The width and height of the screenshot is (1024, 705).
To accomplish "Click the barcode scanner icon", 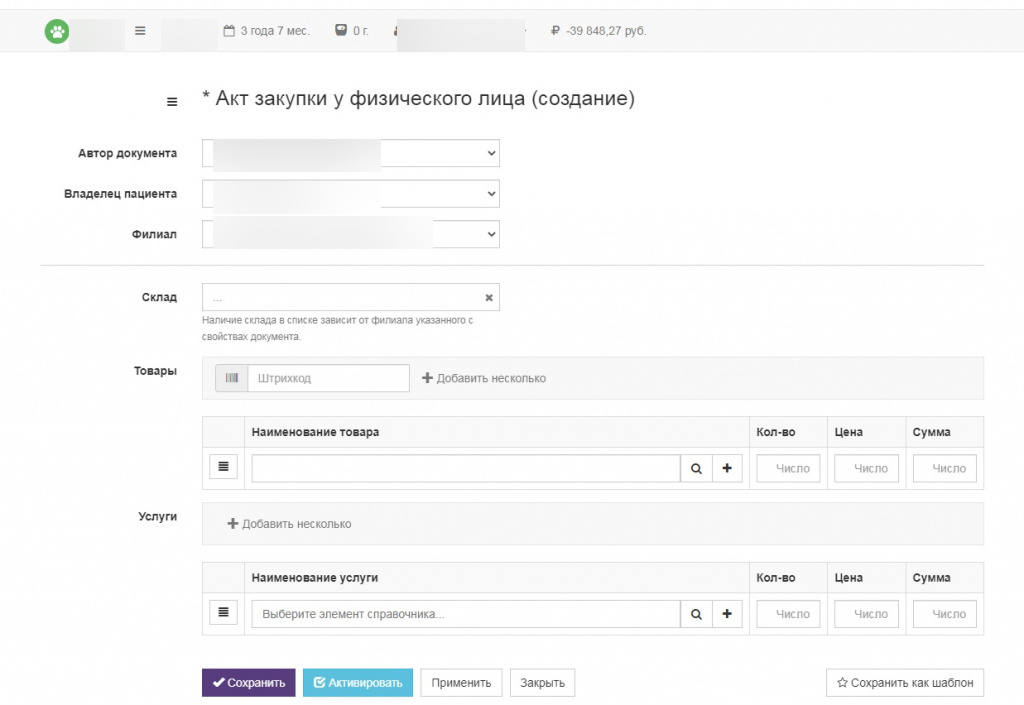I will pos(232,378).
